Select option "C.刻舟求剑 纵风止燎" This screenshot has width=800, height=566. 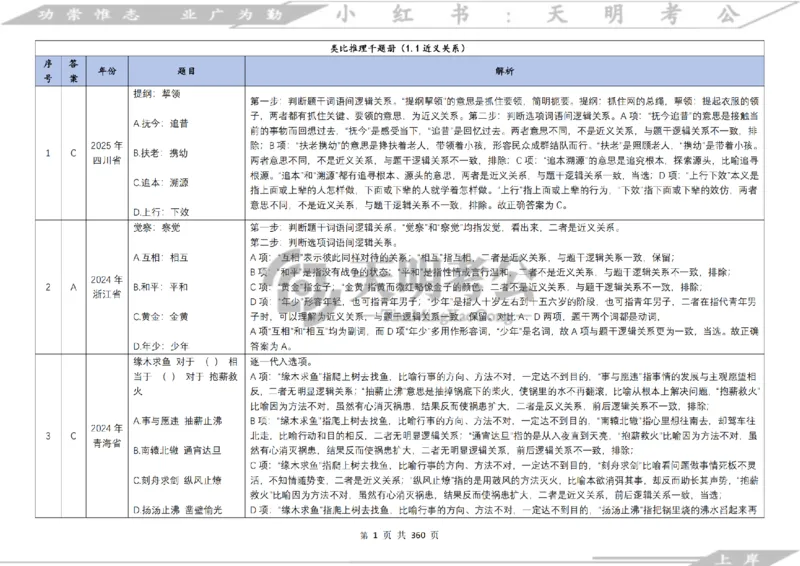click(177, 480)
